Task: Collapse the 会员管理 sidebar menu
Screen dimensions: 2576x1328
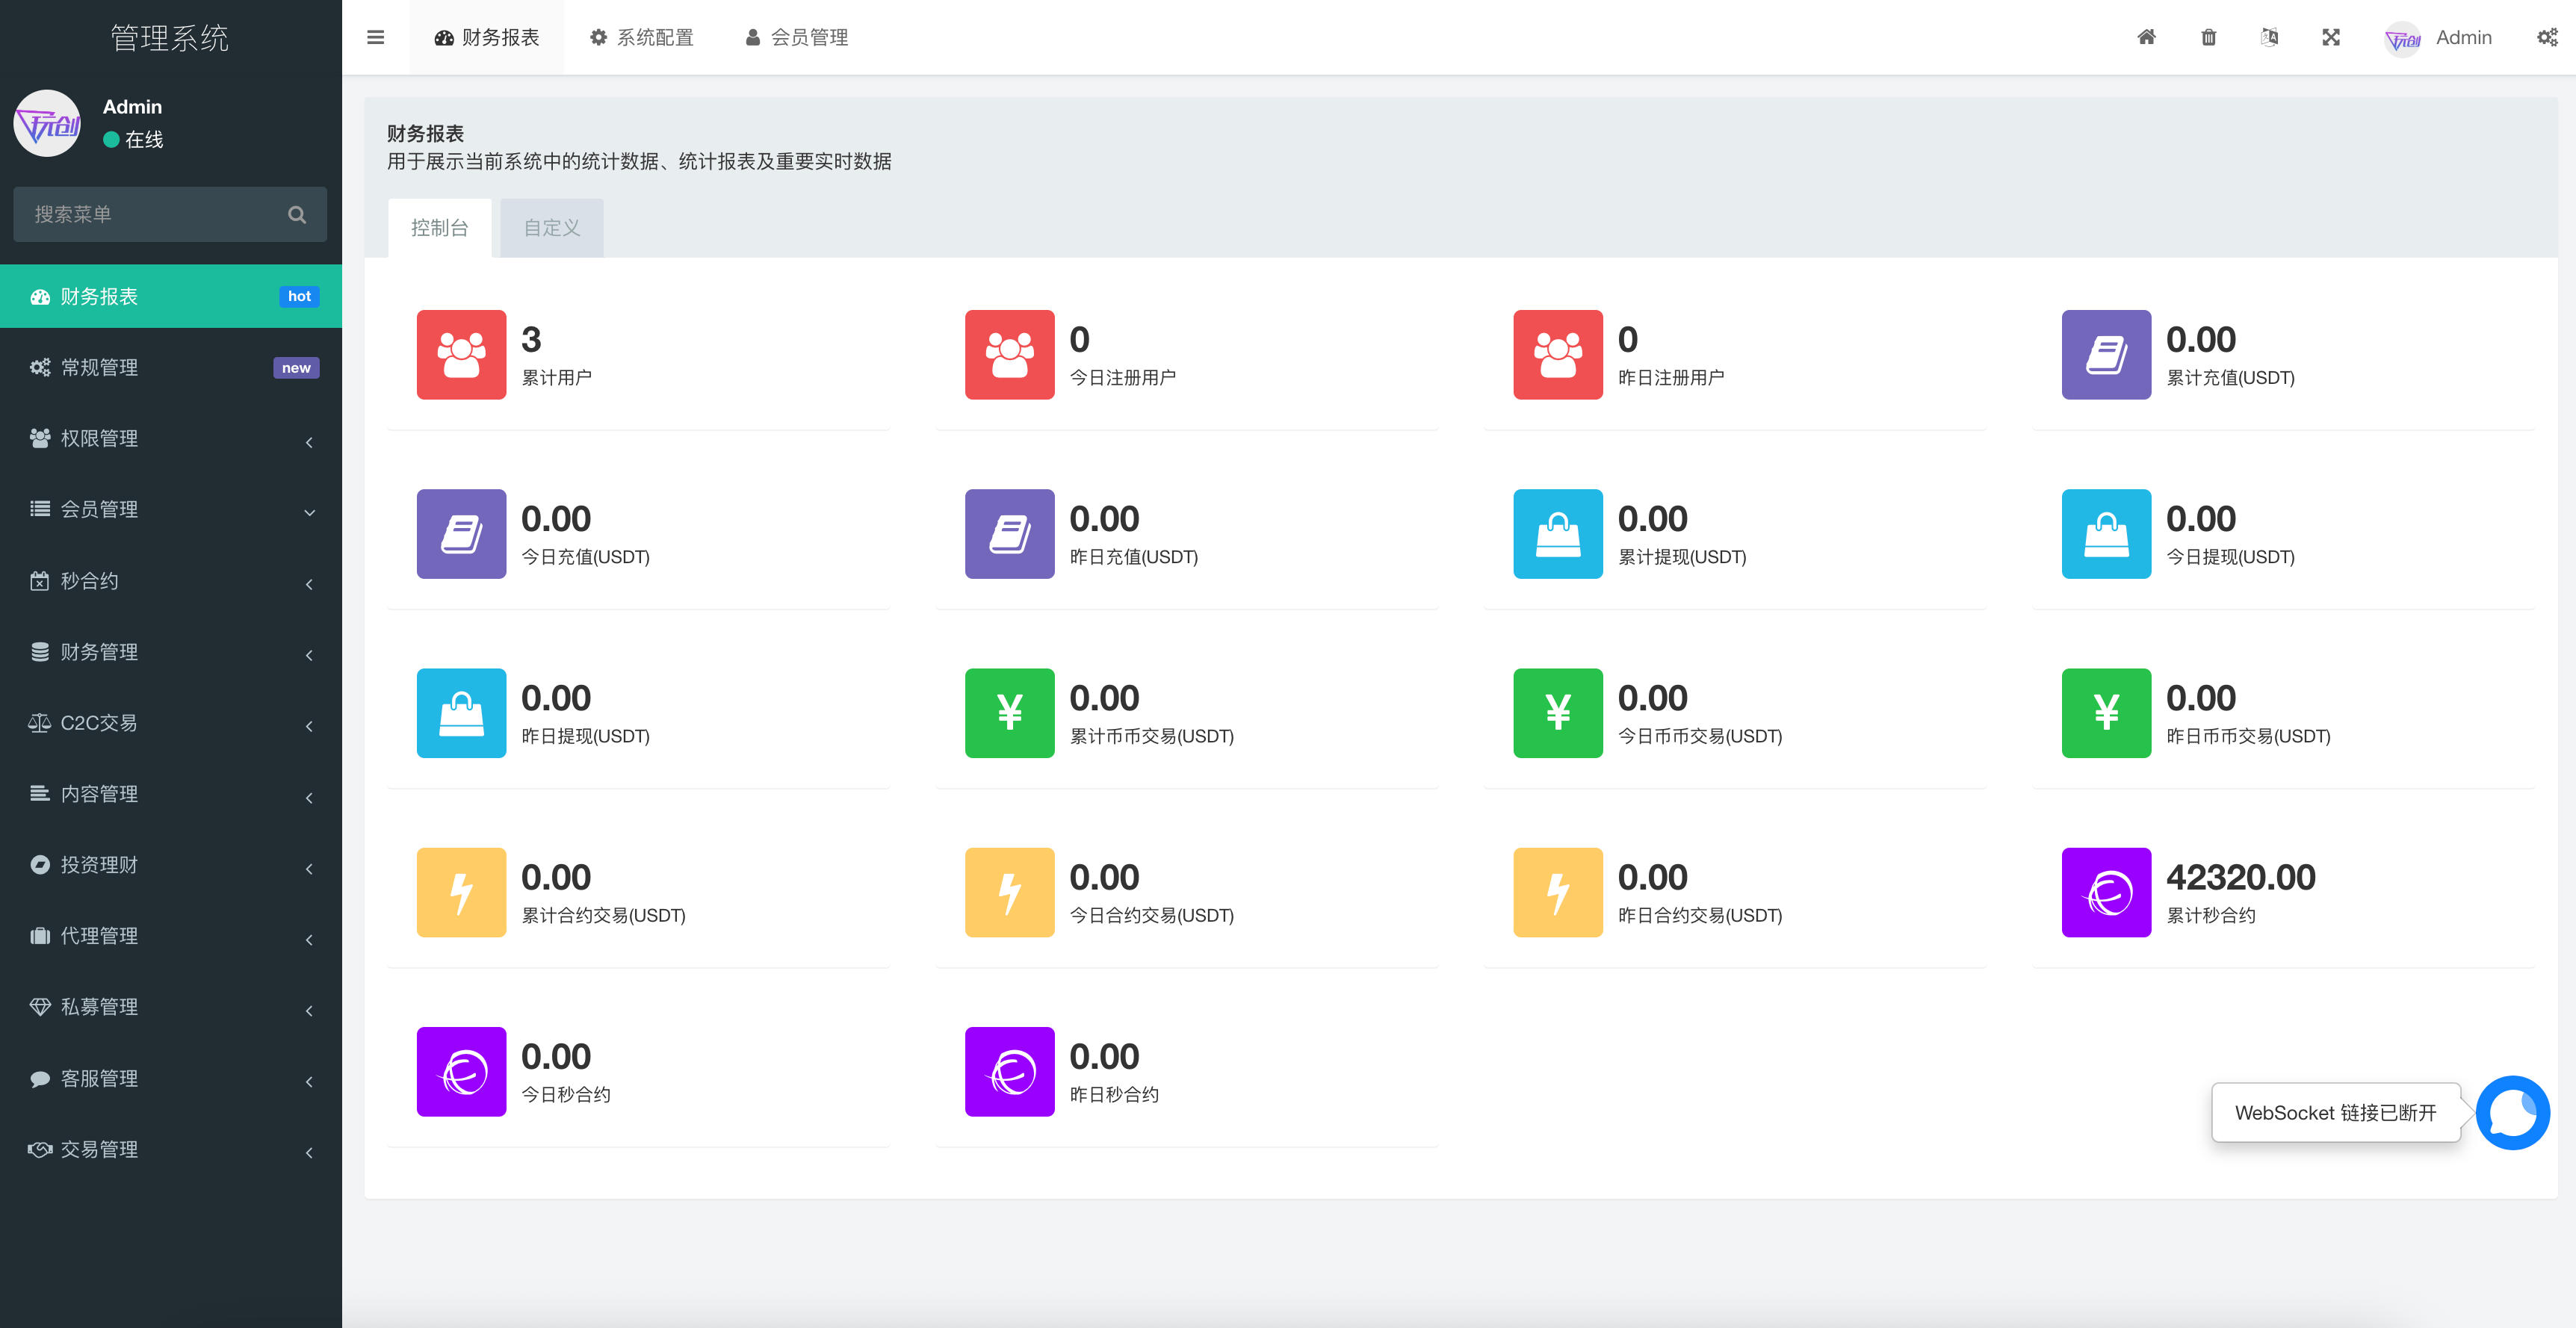Action: 171,509
